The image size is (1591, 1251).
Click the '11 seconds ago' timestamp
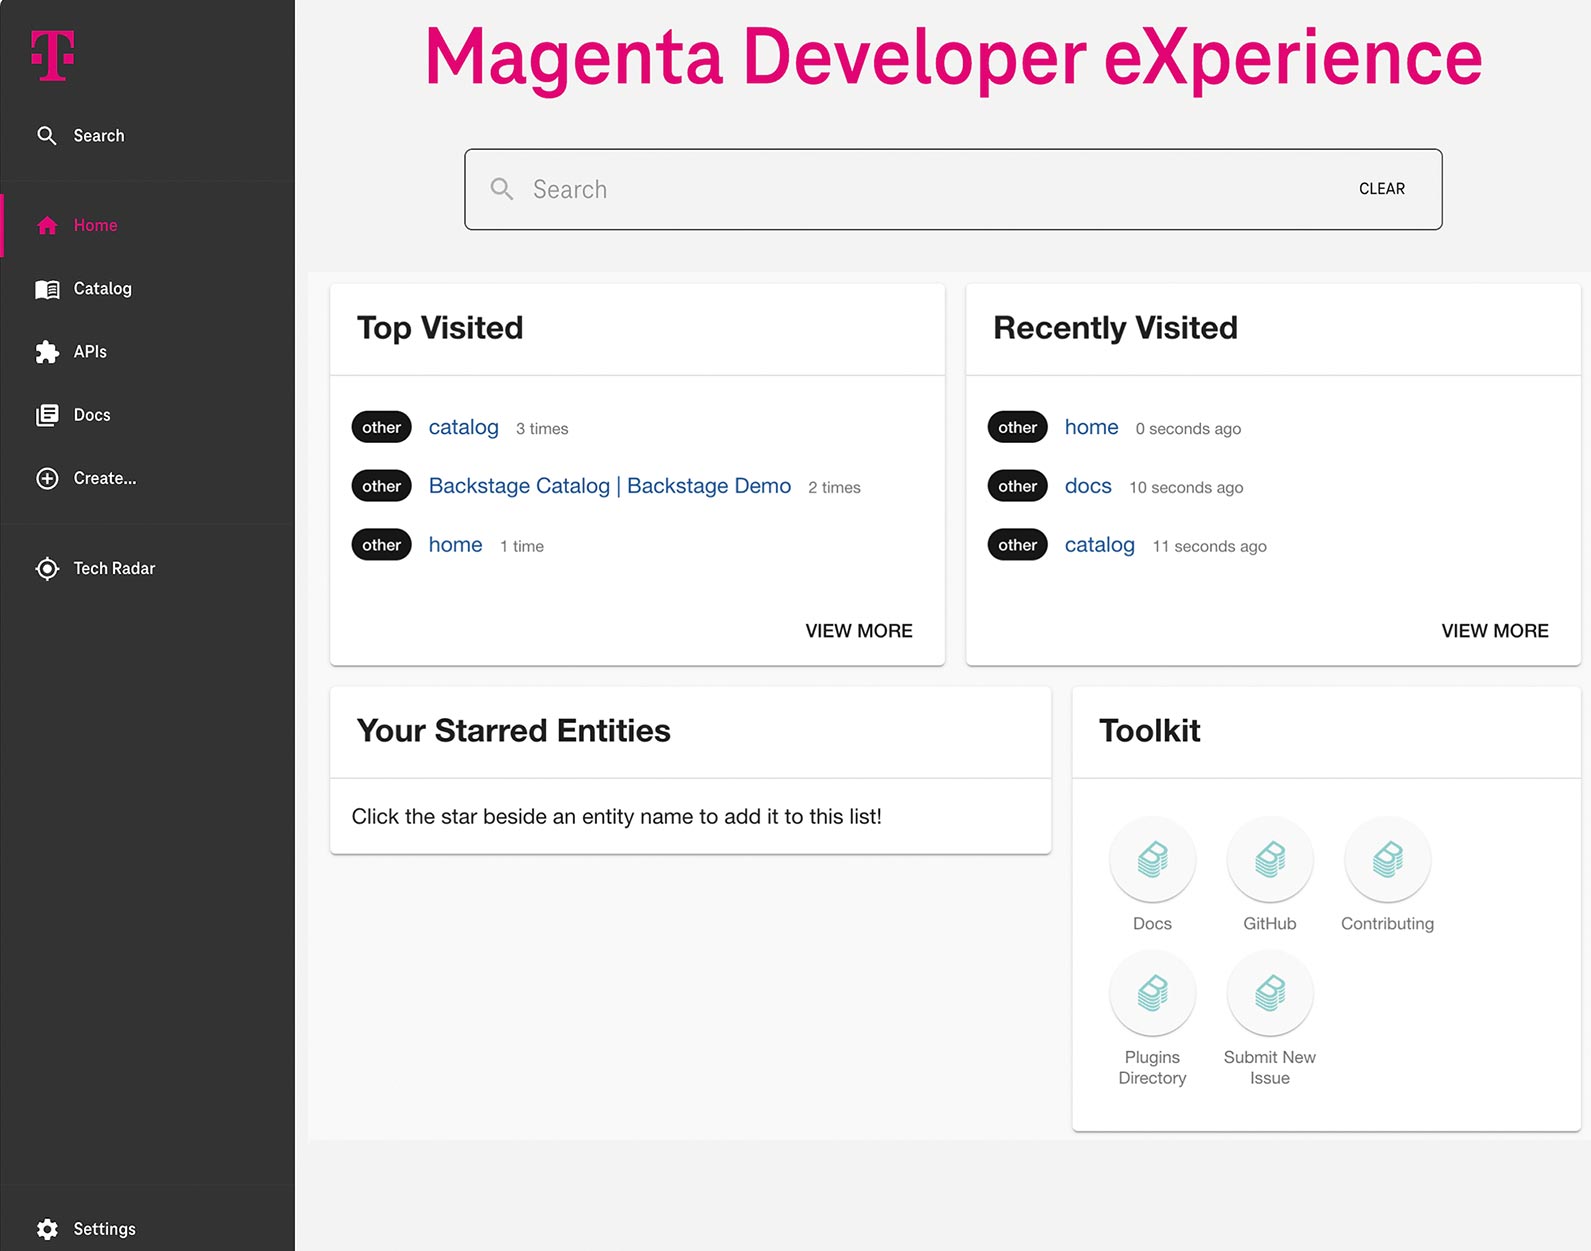coord(1209,547)
